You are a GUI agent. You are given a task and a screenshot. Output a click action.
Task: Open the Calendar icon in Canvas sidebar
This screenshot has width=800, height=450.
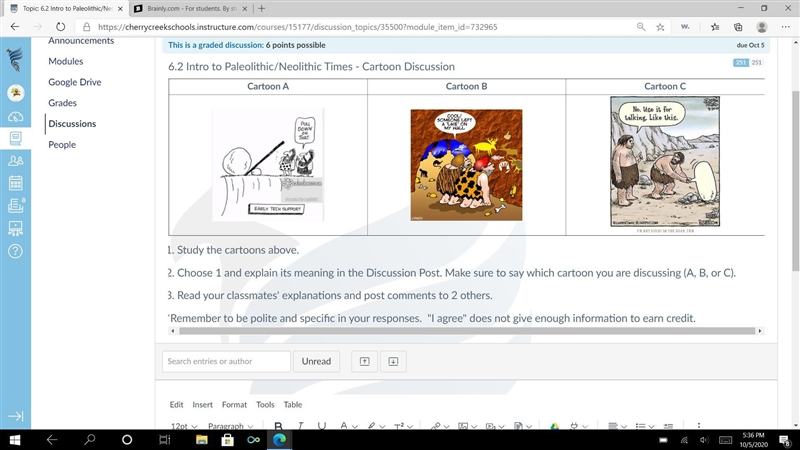pyautogui.click(x=15, y=183)
